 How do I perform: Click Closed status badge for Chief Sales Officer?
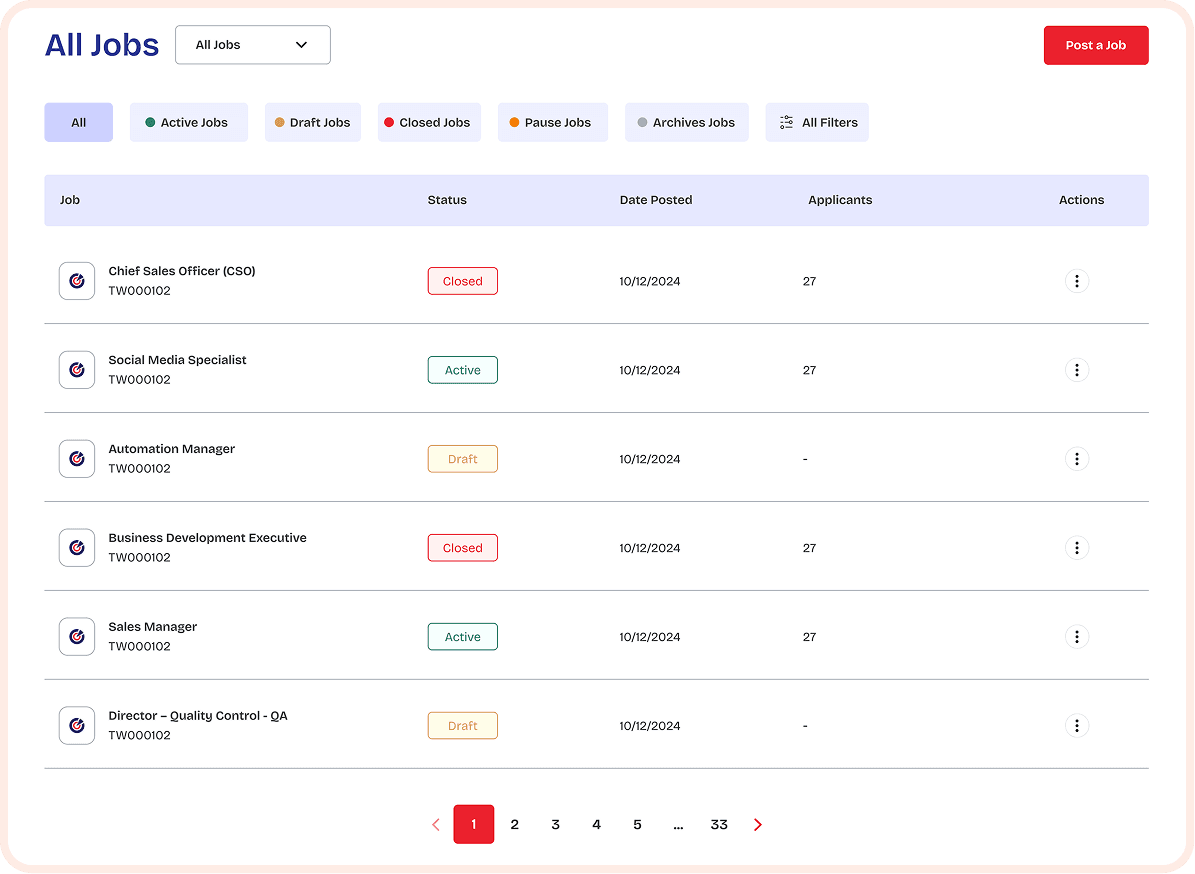(x=463, y=281)
